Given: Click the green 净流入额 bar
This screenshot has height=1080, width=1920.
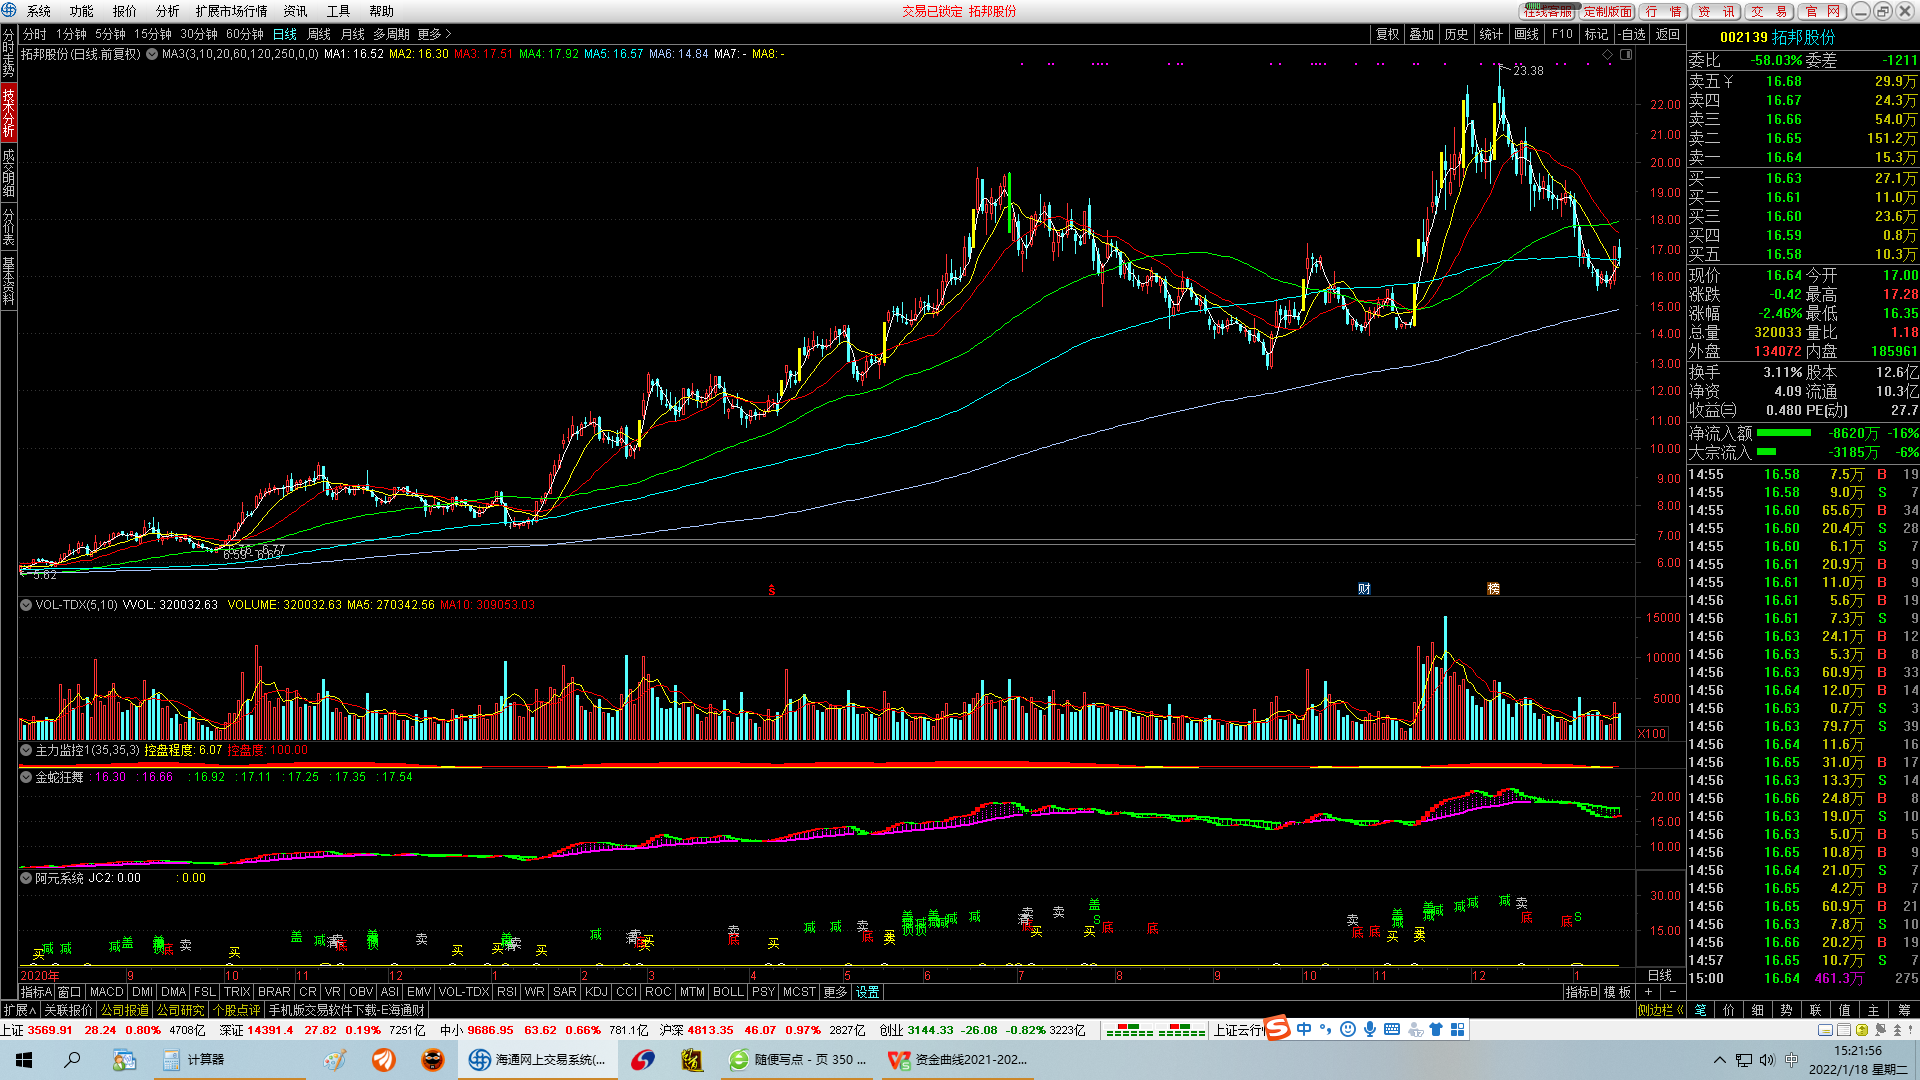Looking at the screenshot, I should pos(1783,433).
